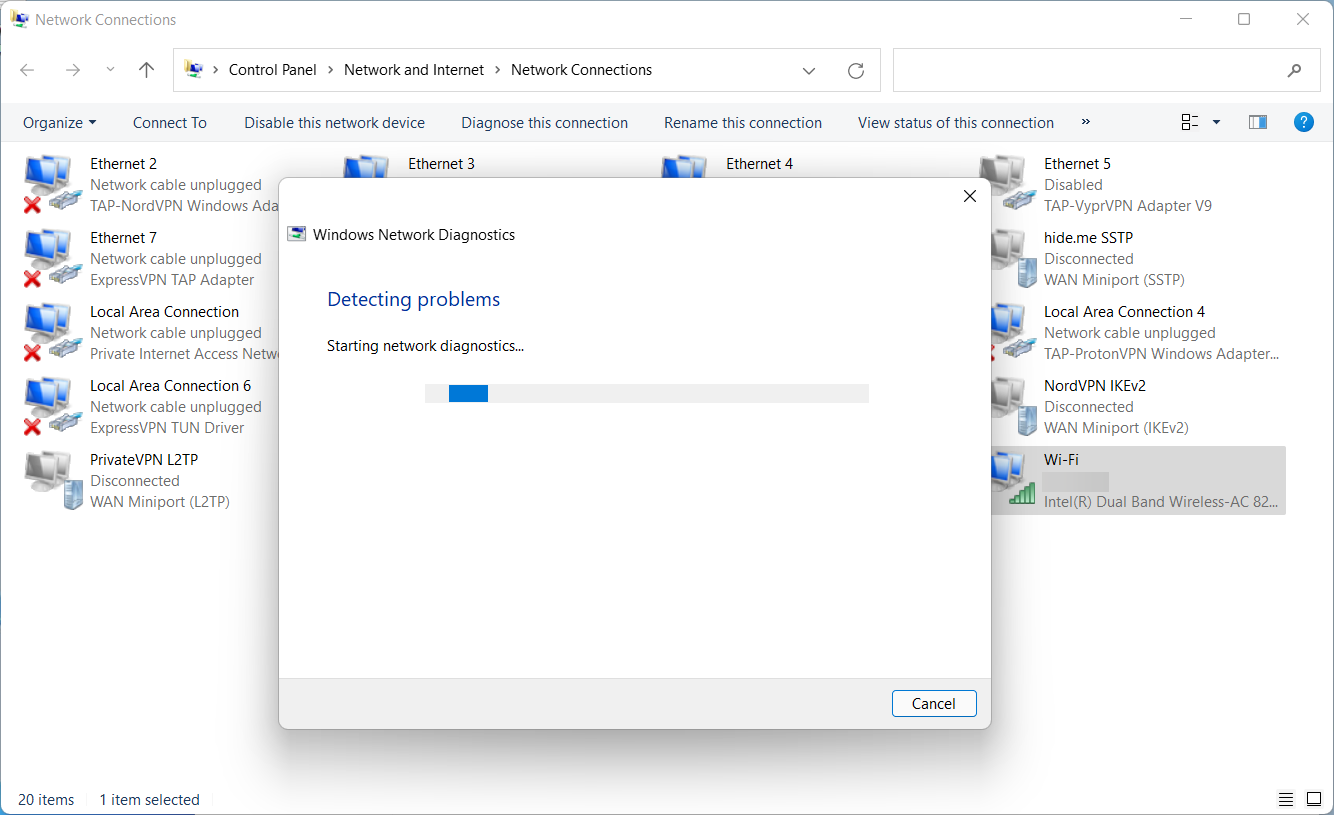
Task: Open address bar history dropdown chevron
Action: tap(809, 70)
